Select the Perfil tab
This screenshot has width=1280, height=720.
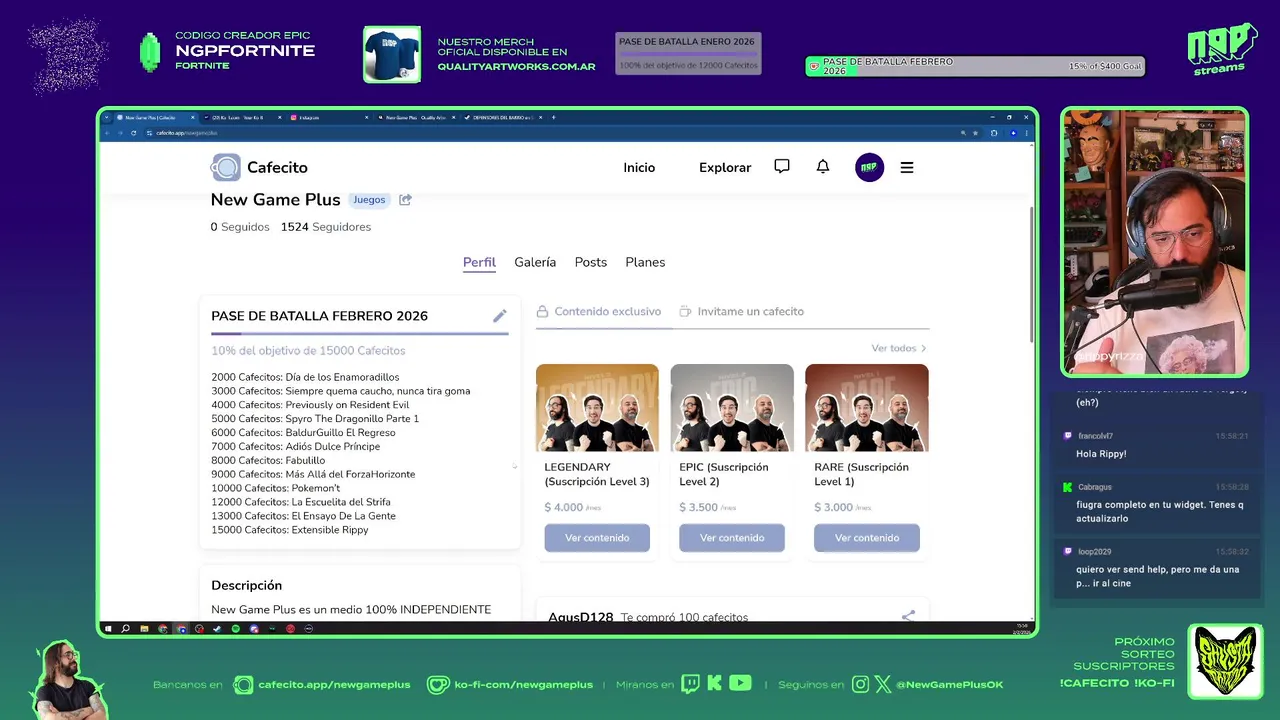479,262
